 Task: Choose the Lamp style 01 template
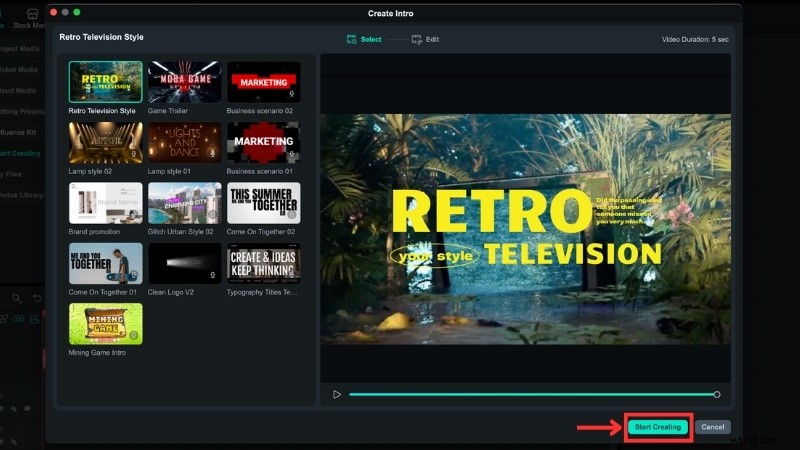coord(184,142)
